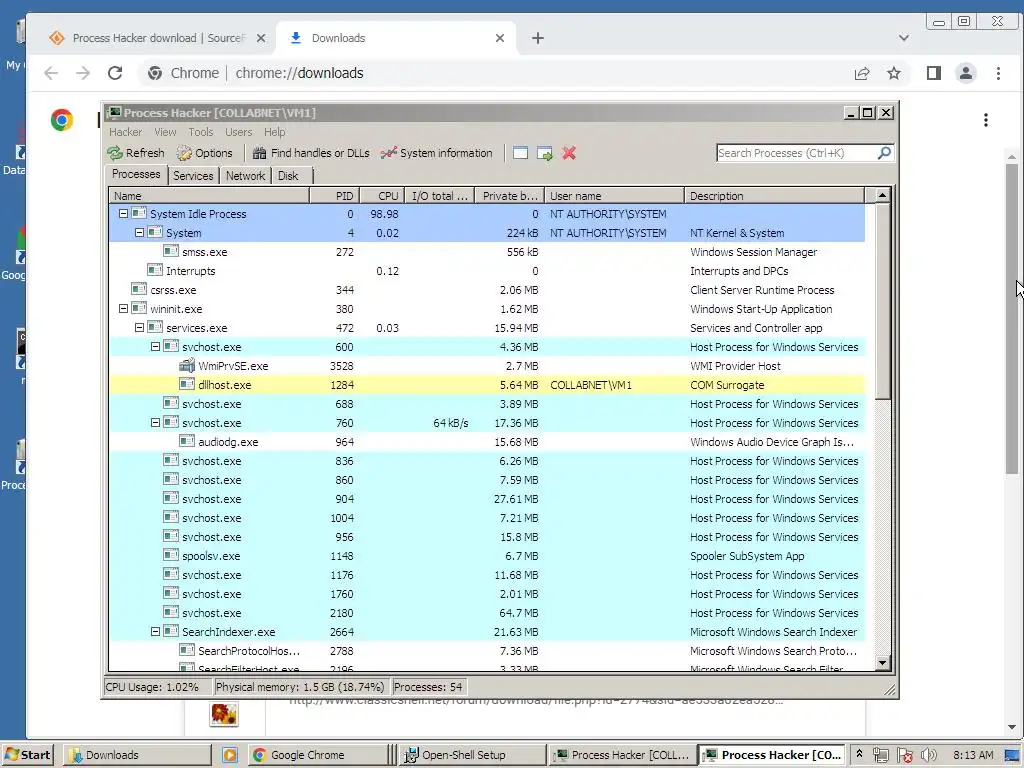
Task: Click the dllhost.exe process icon
Action: pyautogui.click(x=187, y=385)
